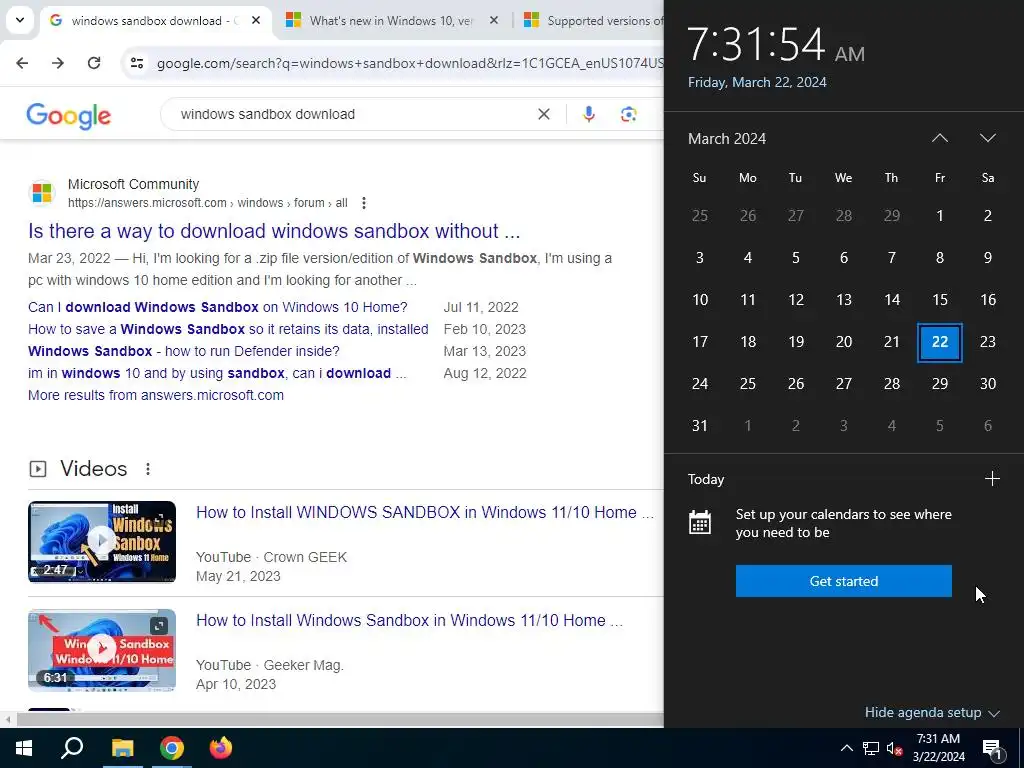Show hidden system tray icons
The image size is (1024, 768).
click(x=846, y=748)
